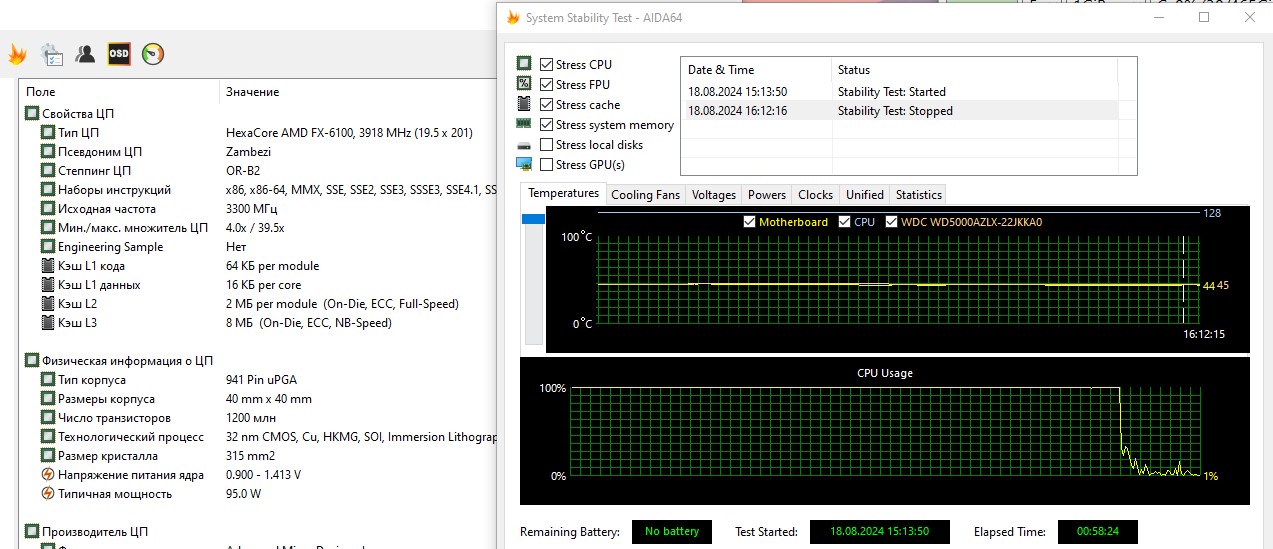Open the gauge benchmark toolbar icon
This screenshot has width=1273, height=549.
(x=153, y=55)
